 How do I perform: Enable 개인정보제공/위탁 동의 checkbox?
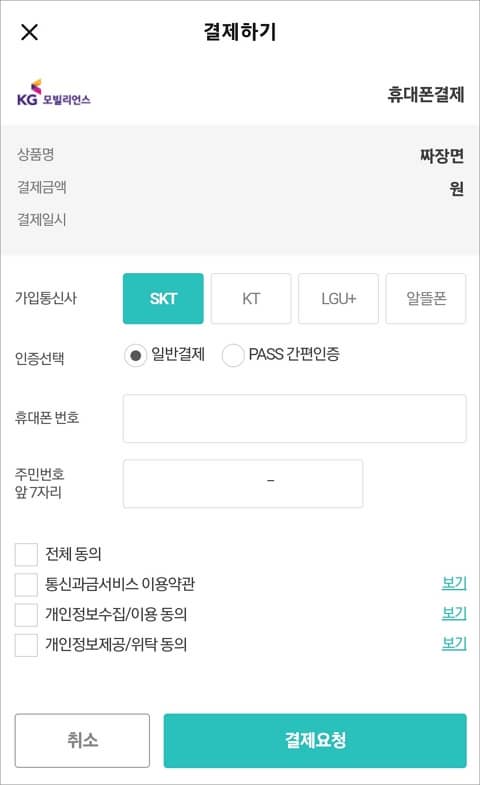pos(26,644)
